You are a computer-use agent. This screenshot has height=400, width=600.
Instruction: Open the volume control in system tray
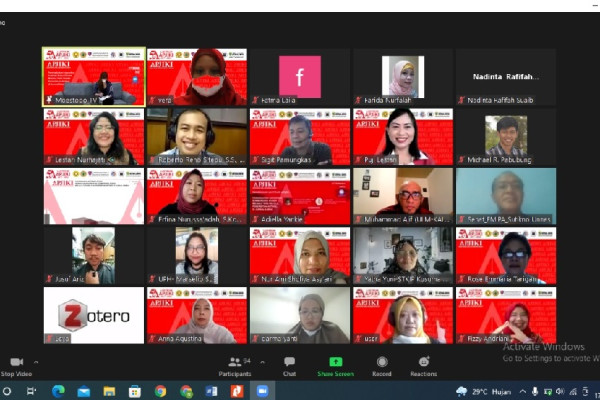[x=560, y=392]
